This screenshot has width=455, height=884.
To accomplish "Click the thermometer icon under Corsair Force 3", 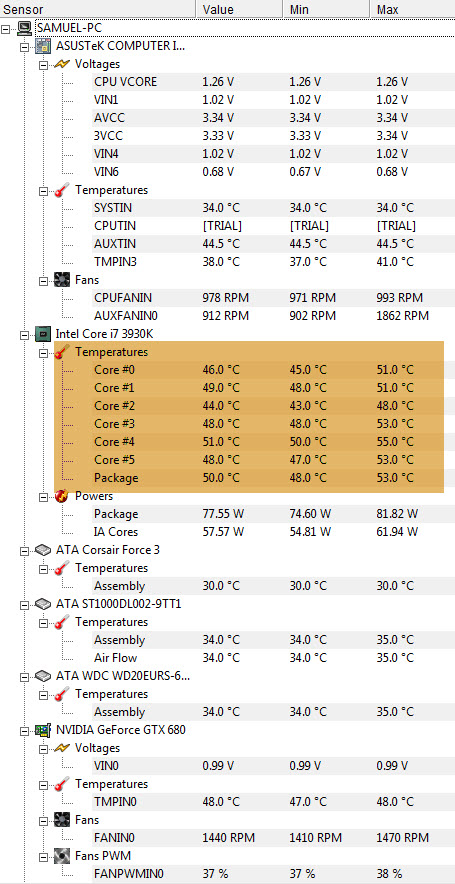I will pos(61,568).
